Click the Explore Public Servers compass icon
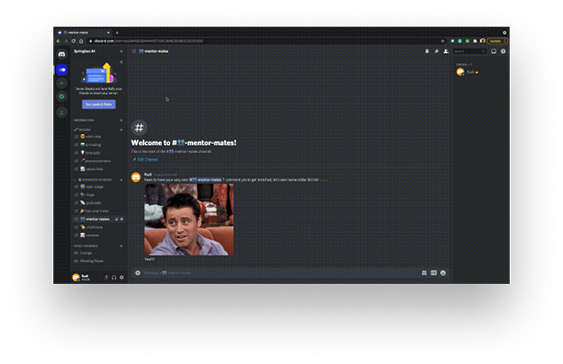This screenshot has height=364, width=563. [62, 97]
